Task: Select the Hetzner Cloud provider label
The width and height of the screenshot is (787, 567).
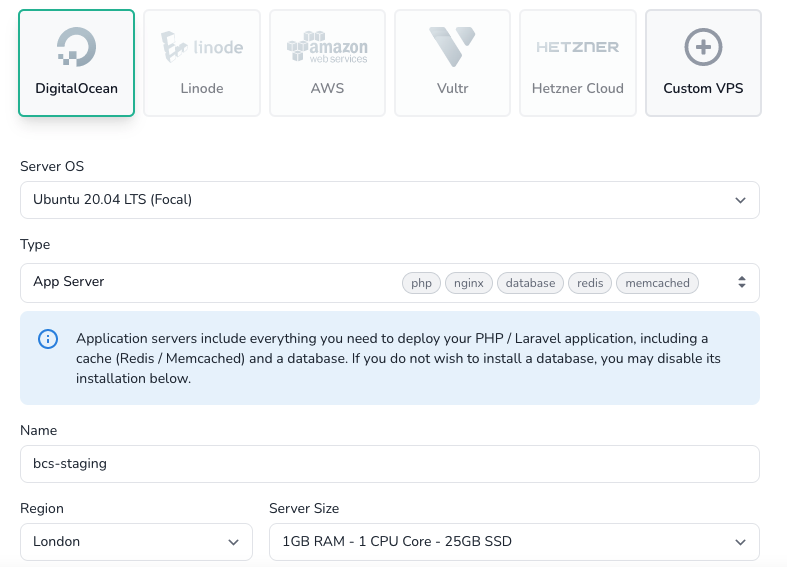Action: [x=577, y=88]
